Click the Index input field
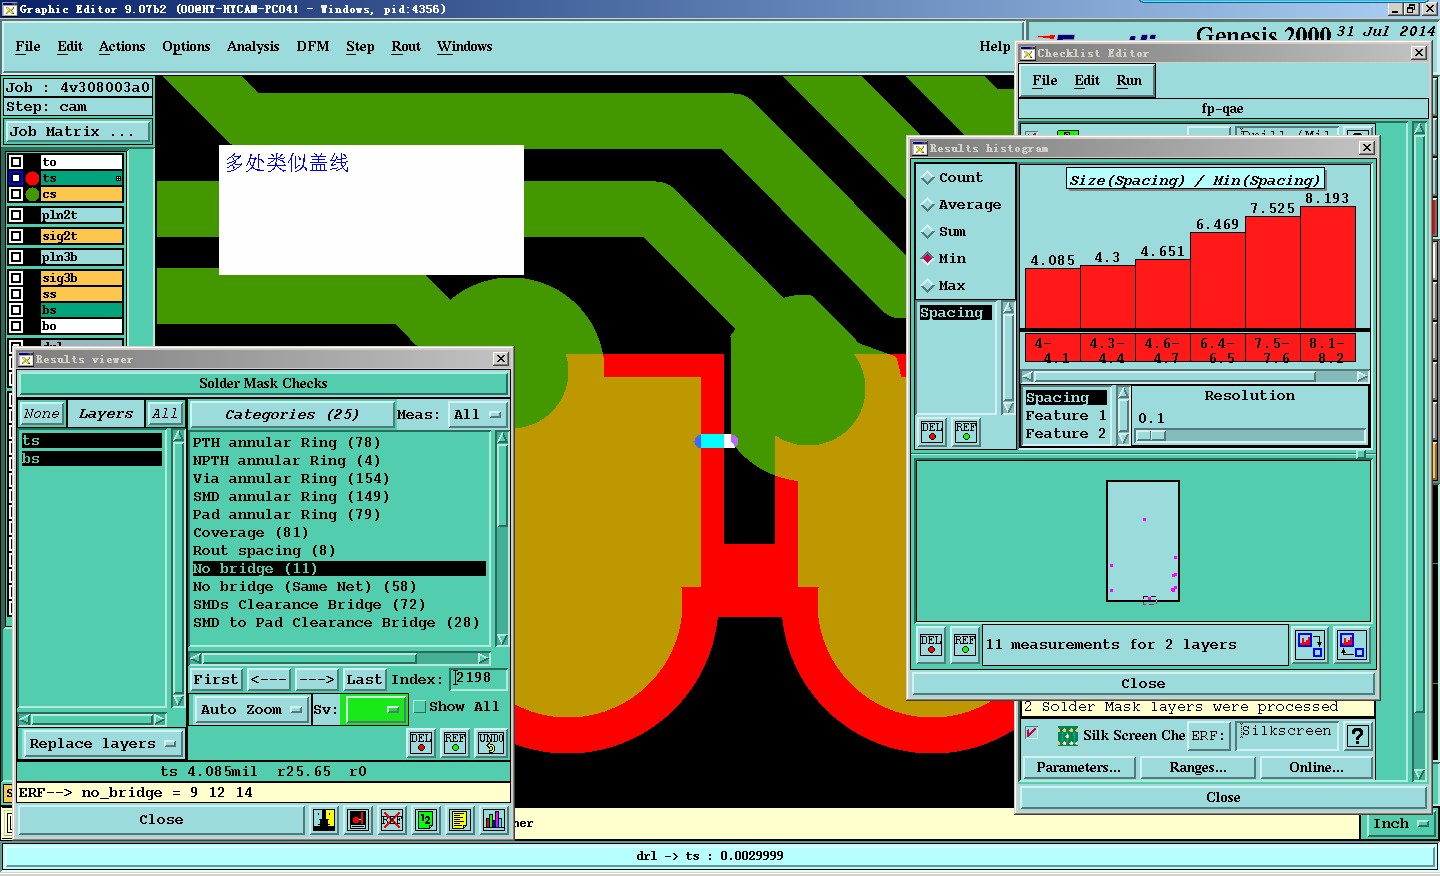This screenshot has width=1440, height=876. (478, 679)
